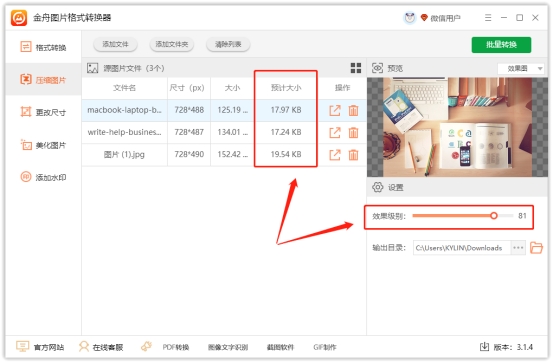Click the output directory path field
The image size is (553, 364).
click(x=462, y=248)
